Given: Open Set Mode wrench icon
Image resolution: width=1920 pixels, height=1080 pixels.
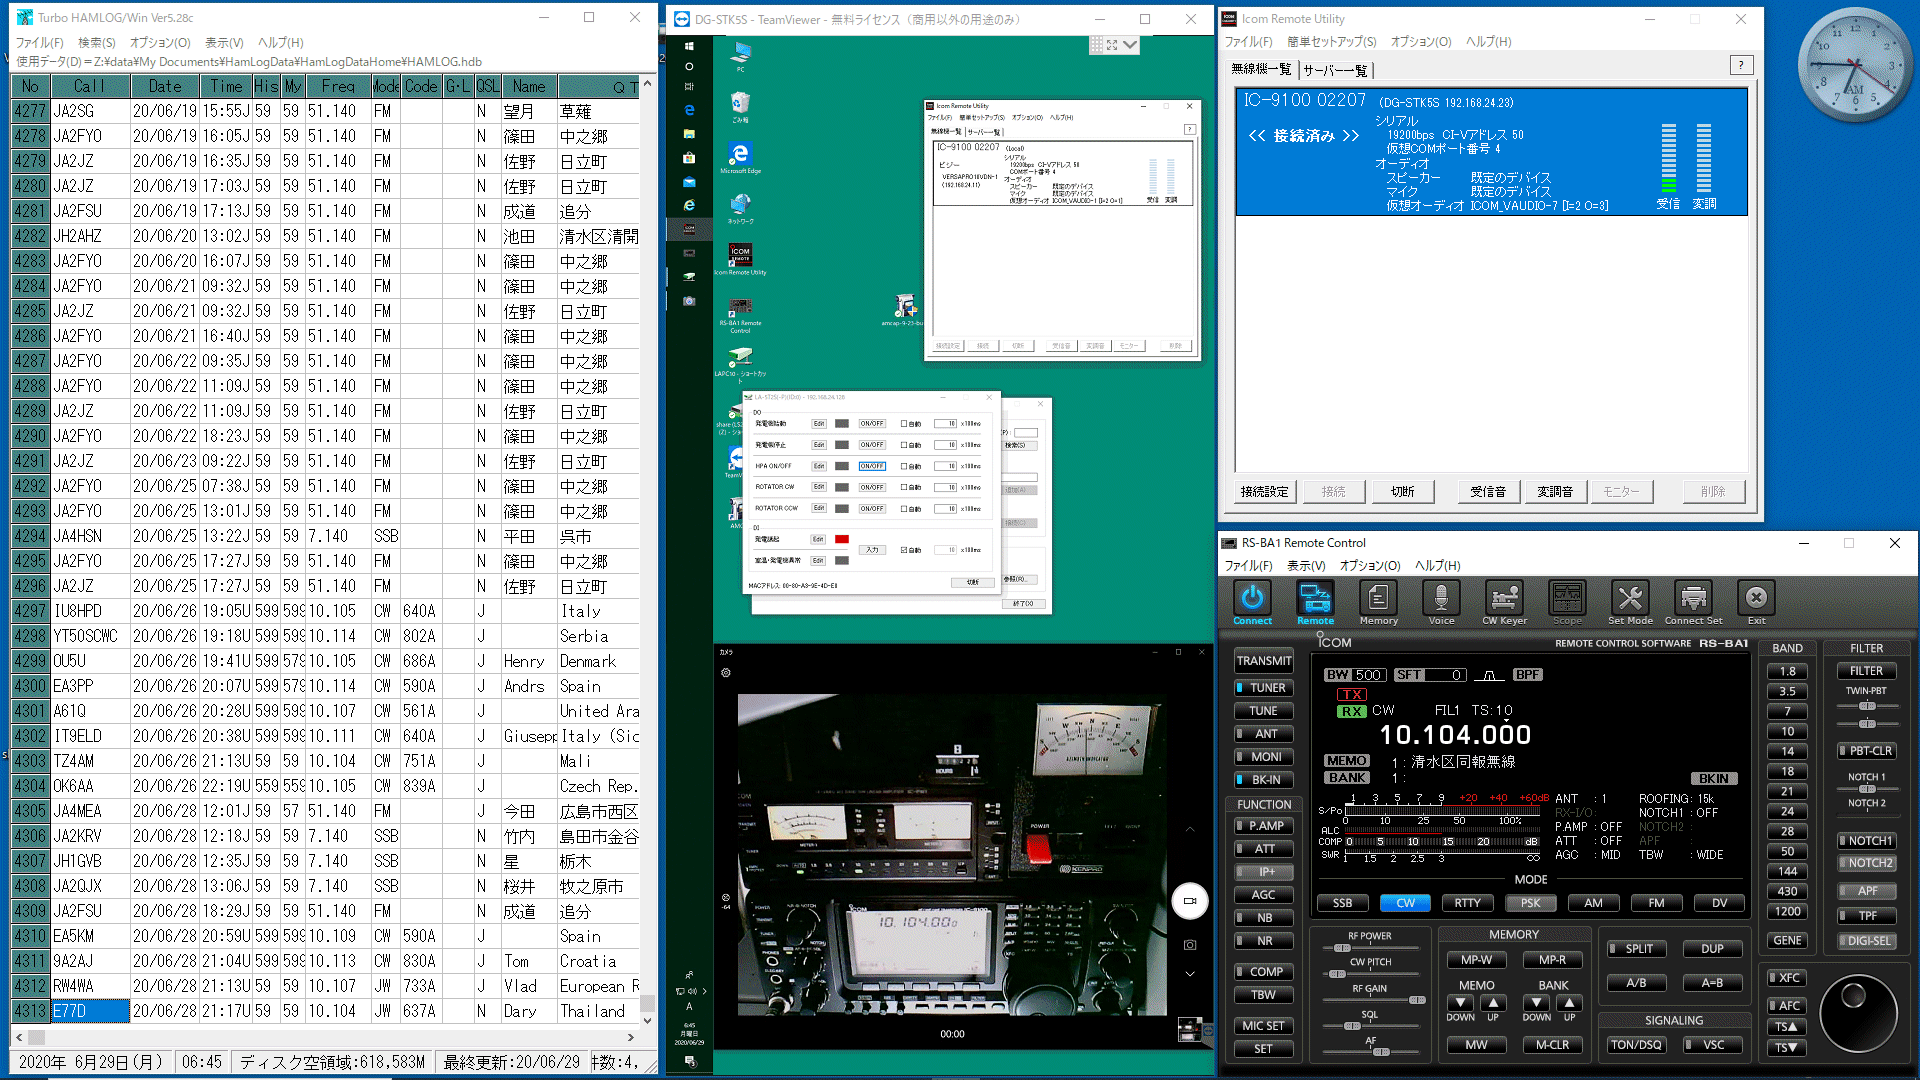Looking at the screenshot, I should tap(1630, 598).
